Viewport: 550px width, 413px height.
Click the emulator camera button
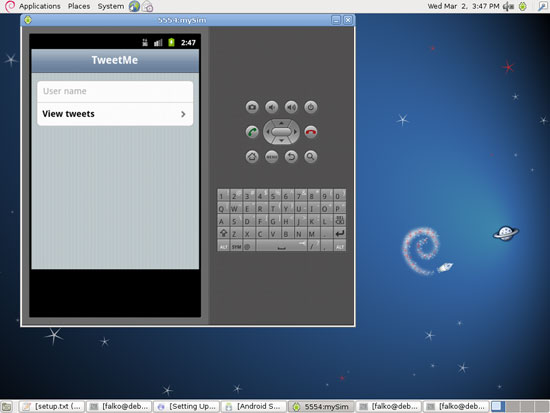point(252,107)
